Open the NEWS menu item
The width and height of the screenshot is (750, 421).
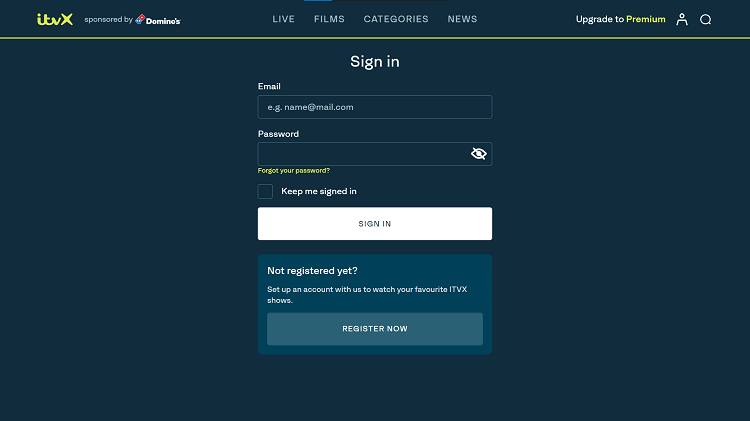tap(463, 19)
